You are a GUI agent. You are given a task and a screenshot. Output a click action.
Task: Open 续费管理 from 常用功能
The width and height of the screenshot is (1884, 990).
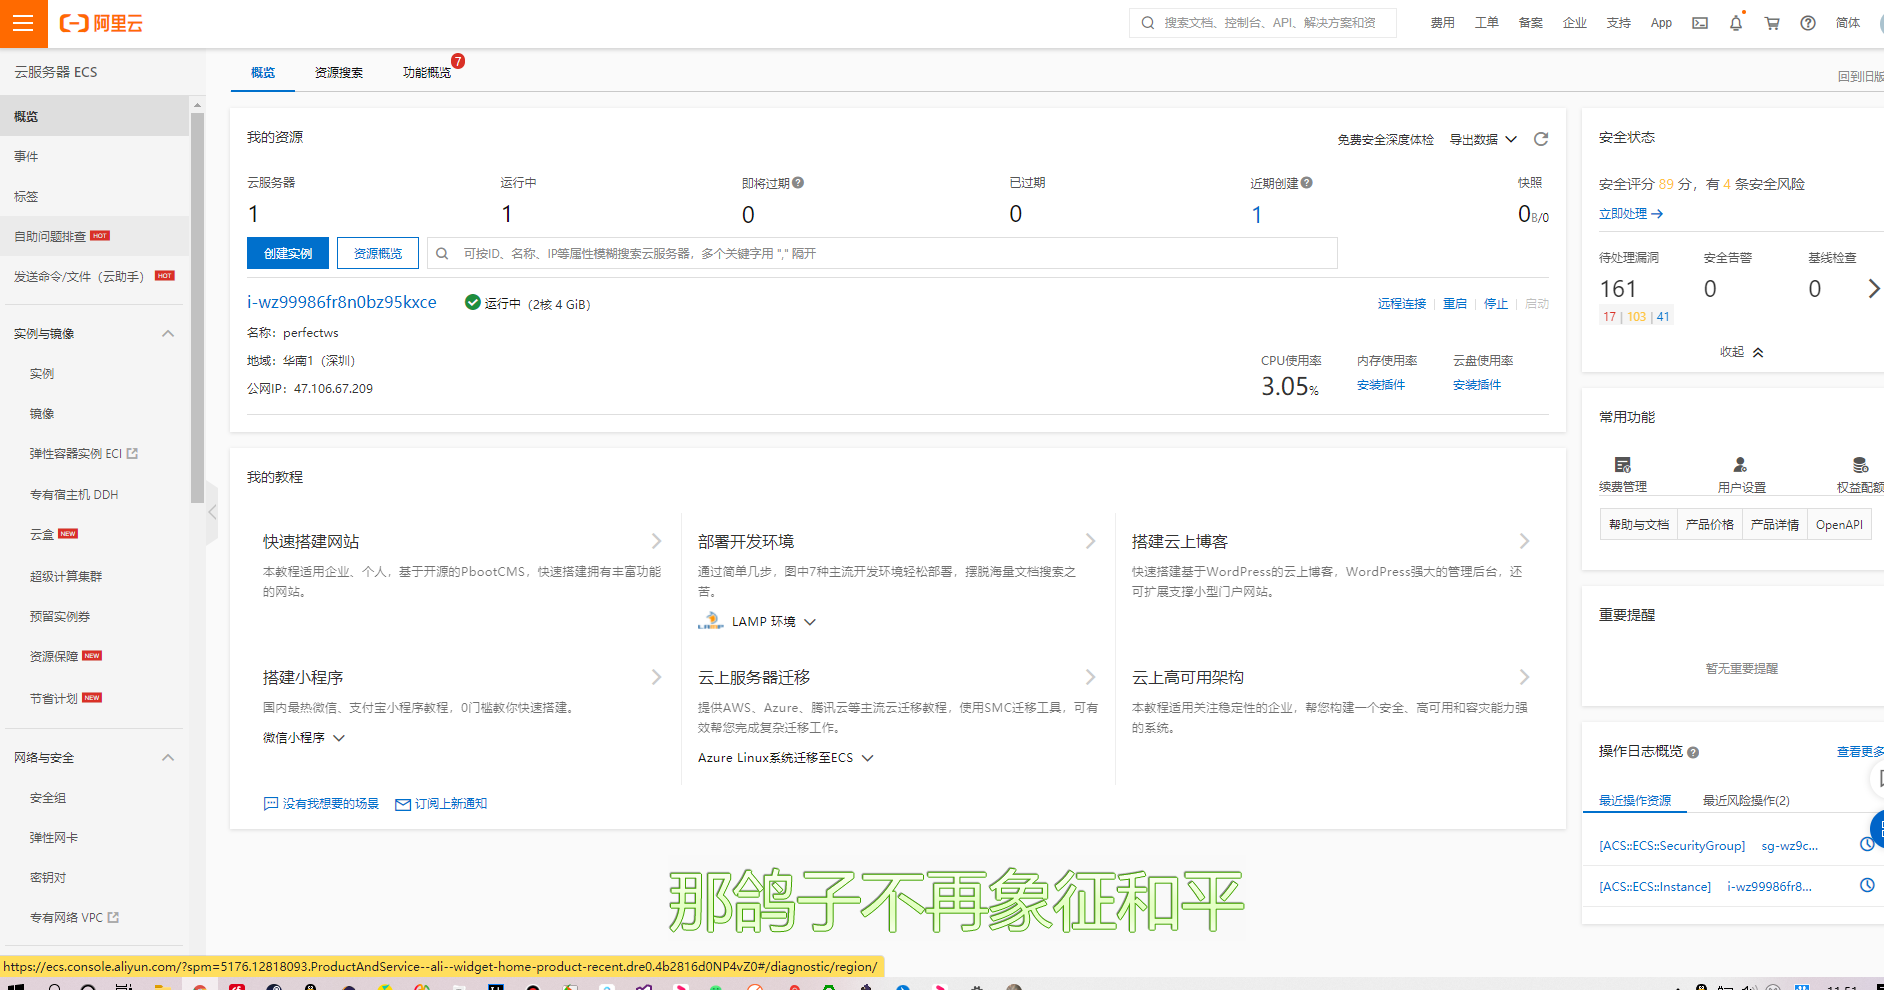tap(1623, 472)
